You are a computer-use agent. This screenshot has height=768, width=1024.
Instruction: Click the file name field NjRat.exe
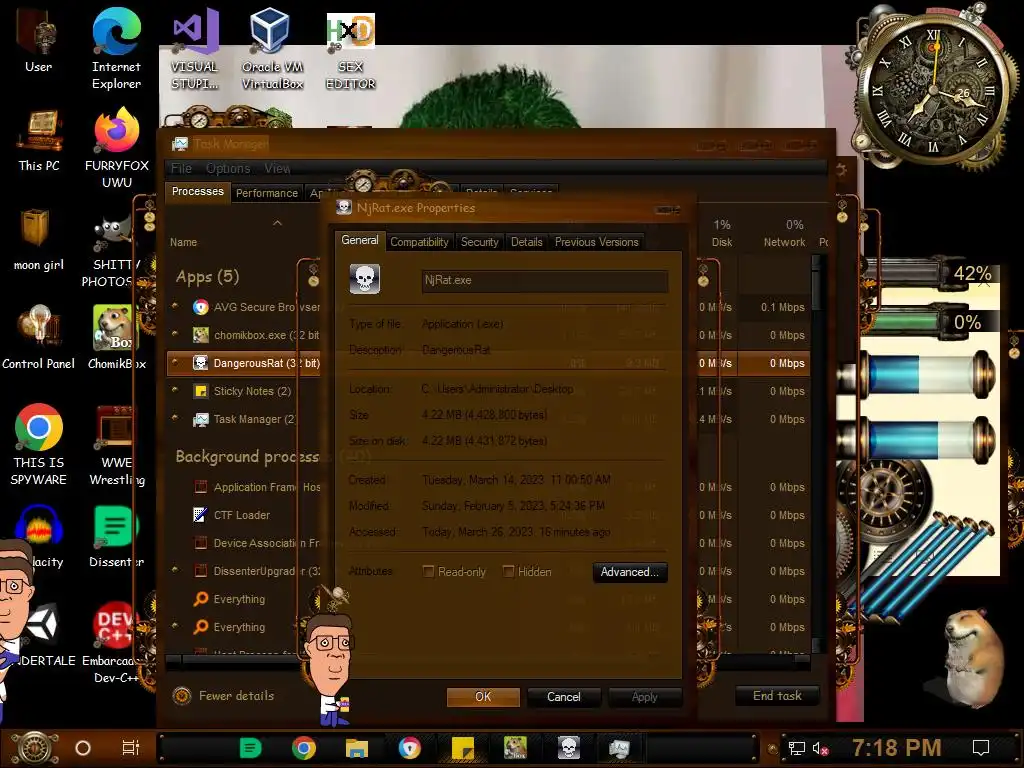click(x=545, y=280)
